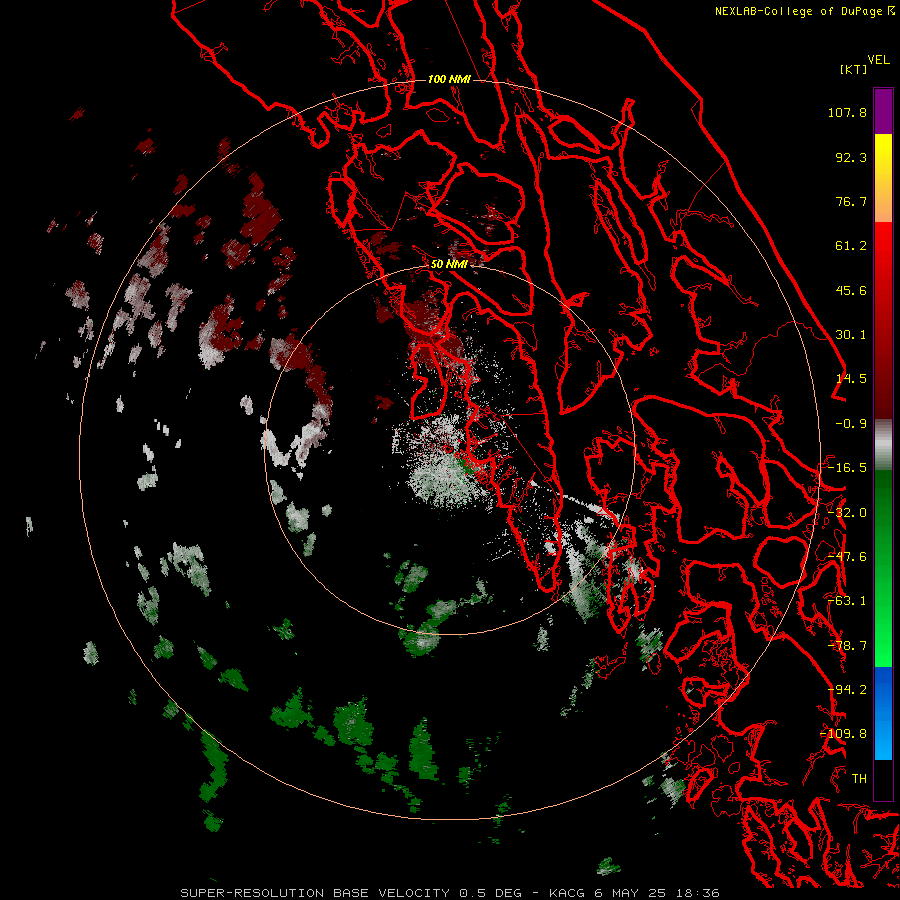
Task: Click the 14.5 velocity scale value
Action: pyautogui.click(x=851, y=379)
